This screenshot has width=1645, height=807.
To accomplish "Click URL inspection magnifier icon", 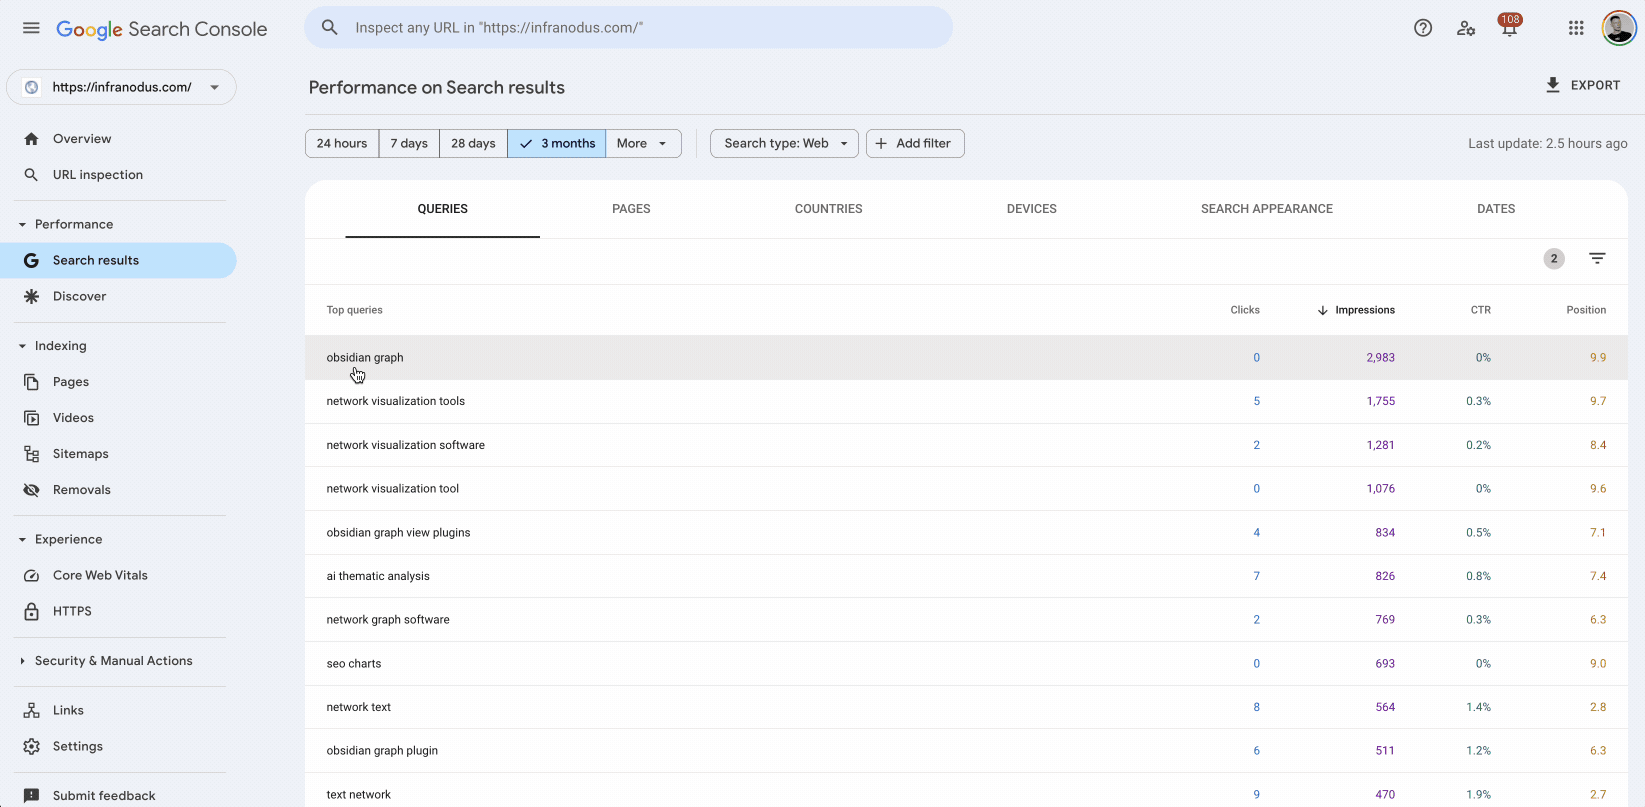I will point(31,175).
